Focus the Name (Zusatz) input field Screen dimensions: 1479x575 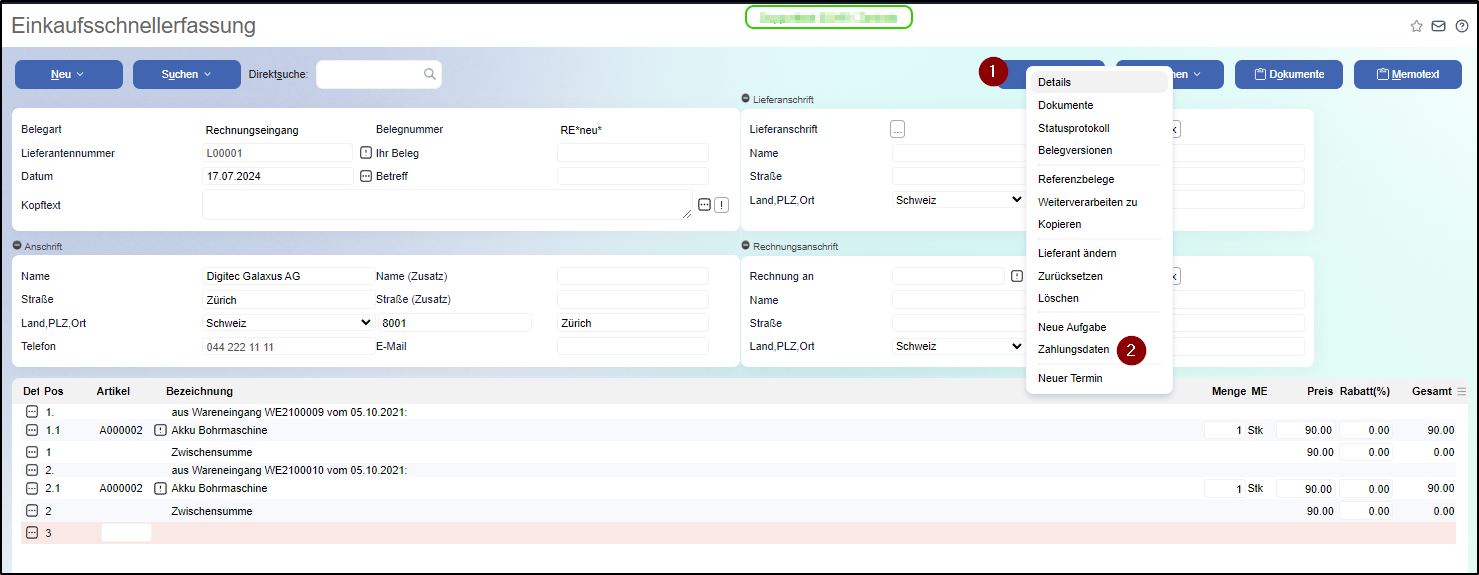632,276
